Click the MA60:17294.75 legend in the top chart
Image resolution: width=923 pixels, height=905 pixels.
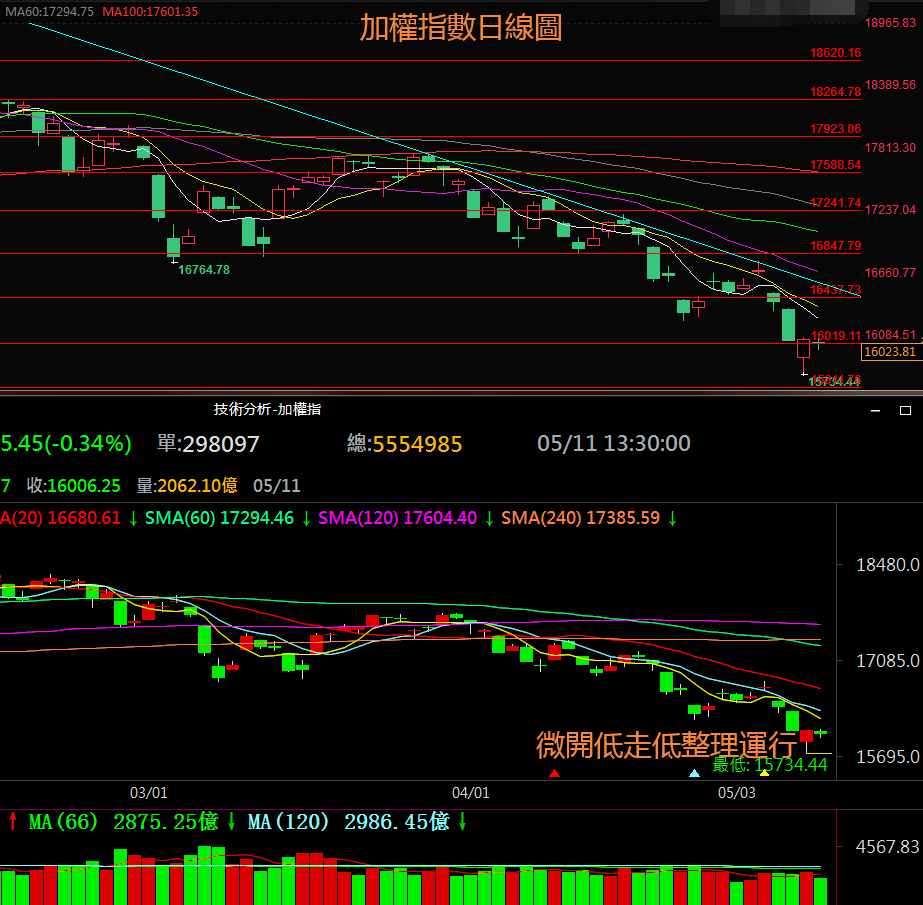pos(49,12)
